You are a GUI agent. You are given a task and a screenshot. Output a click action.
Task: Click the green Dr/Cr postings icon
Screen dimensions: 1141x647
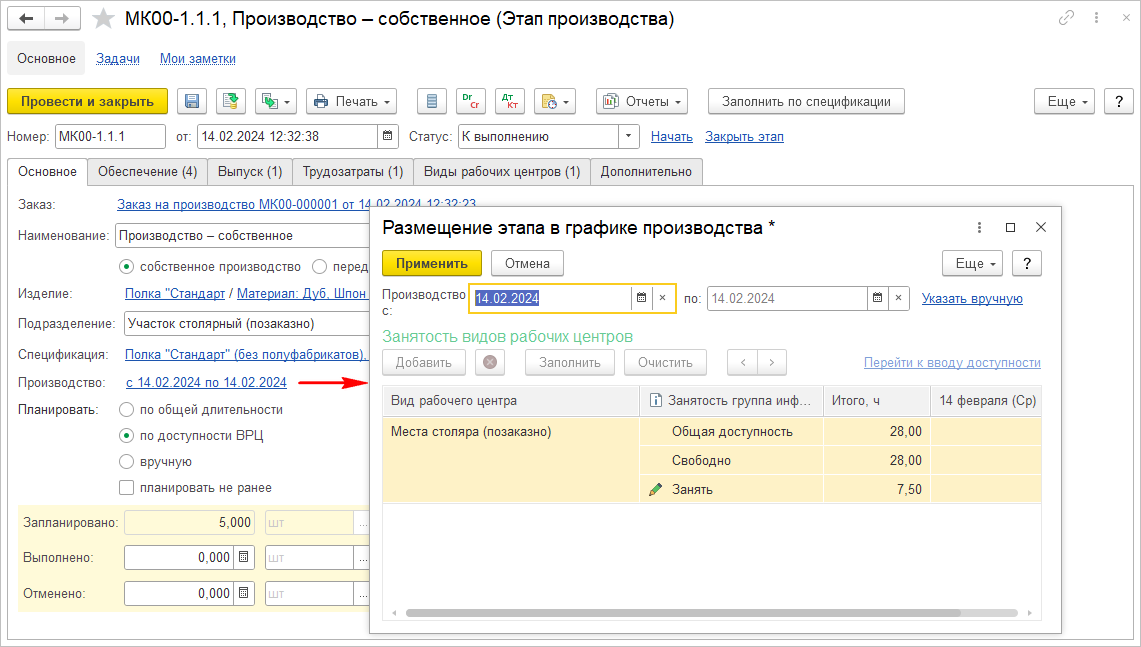click(470, 101)
